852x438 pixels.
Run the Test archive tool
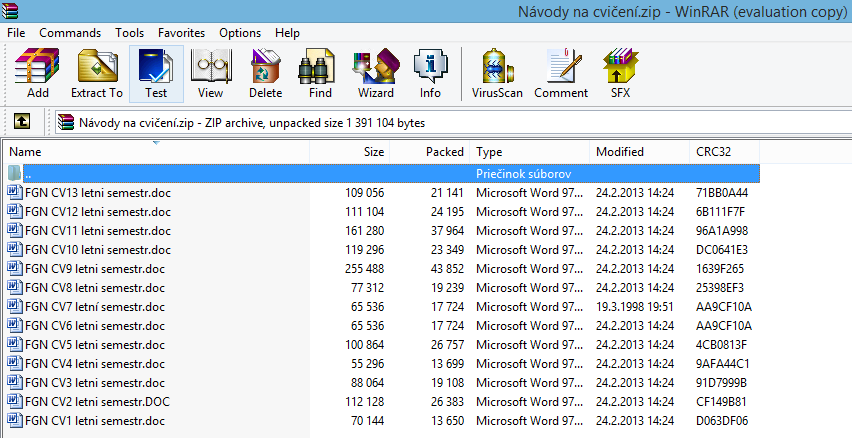156,73
